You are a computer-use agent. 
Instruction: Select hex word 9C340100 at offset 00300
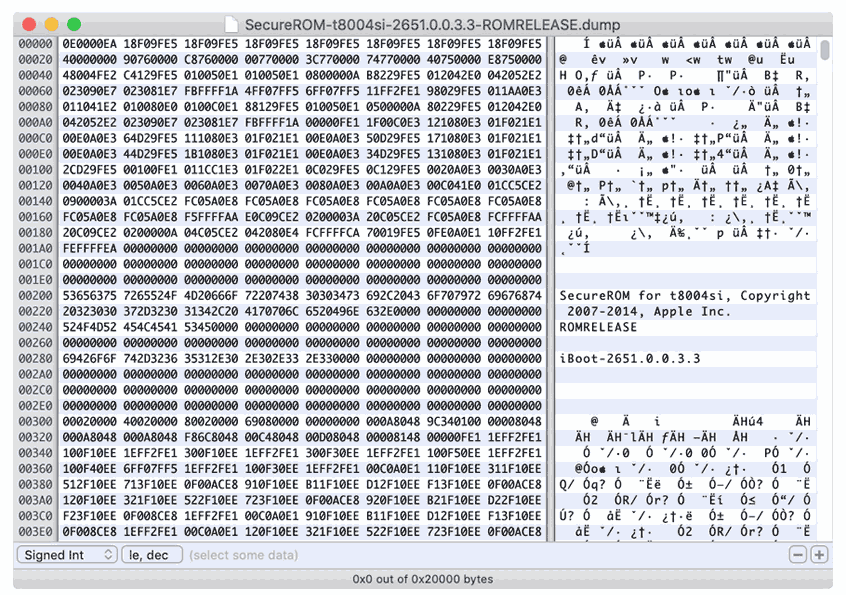(454, 421)
